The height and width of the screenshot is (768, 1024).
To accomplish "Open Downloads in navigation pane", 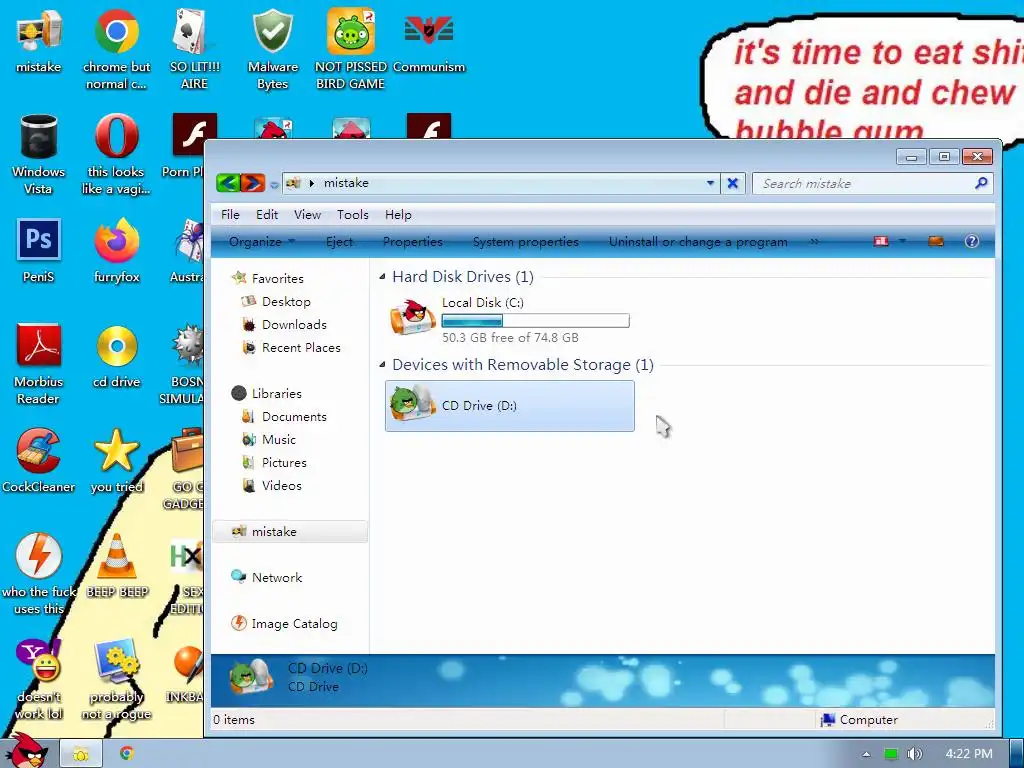I will pos(283,325).
